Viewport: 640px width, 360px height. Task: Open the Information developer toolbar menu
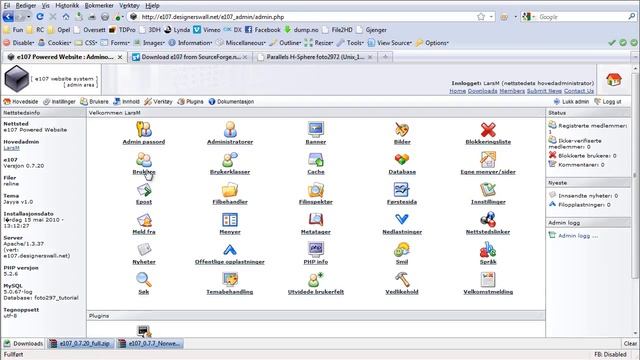click(191, 42)
